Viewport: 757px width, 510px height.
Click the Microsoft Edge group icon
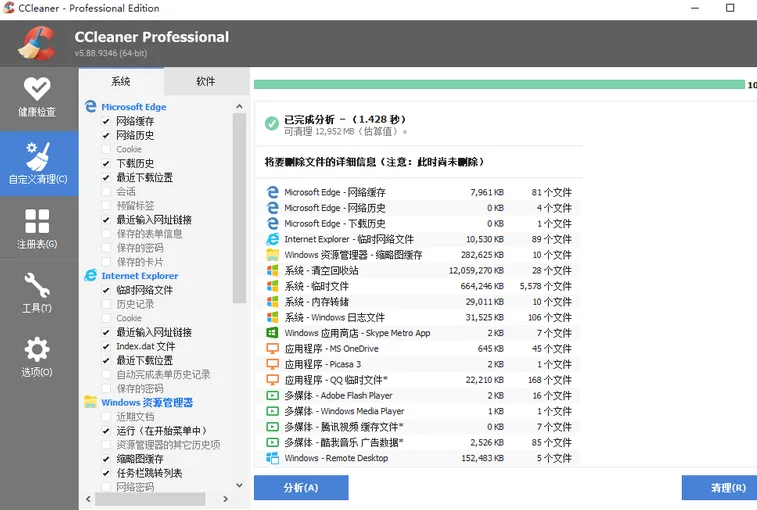pyautogui.click(x=90, y=106)
